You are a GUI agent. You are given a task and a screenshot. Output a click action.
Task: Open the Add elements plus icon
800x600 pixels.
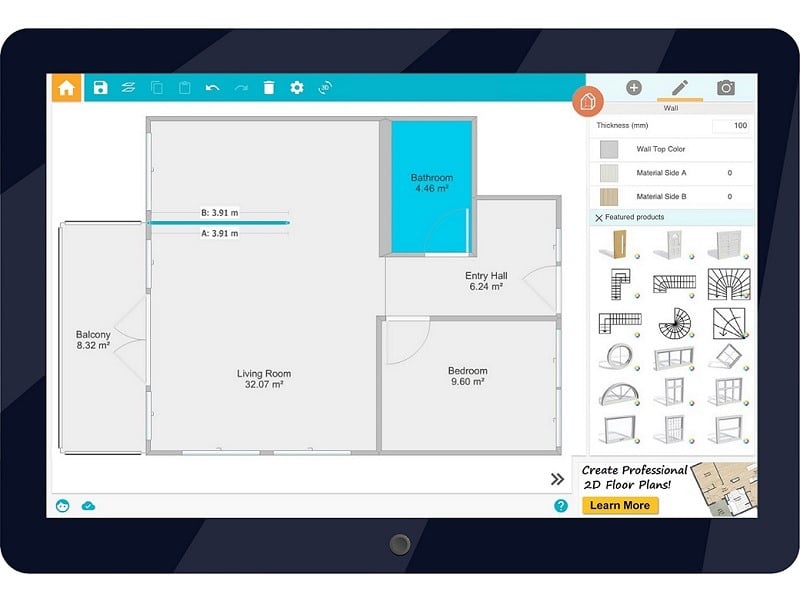tap(634, 88)
